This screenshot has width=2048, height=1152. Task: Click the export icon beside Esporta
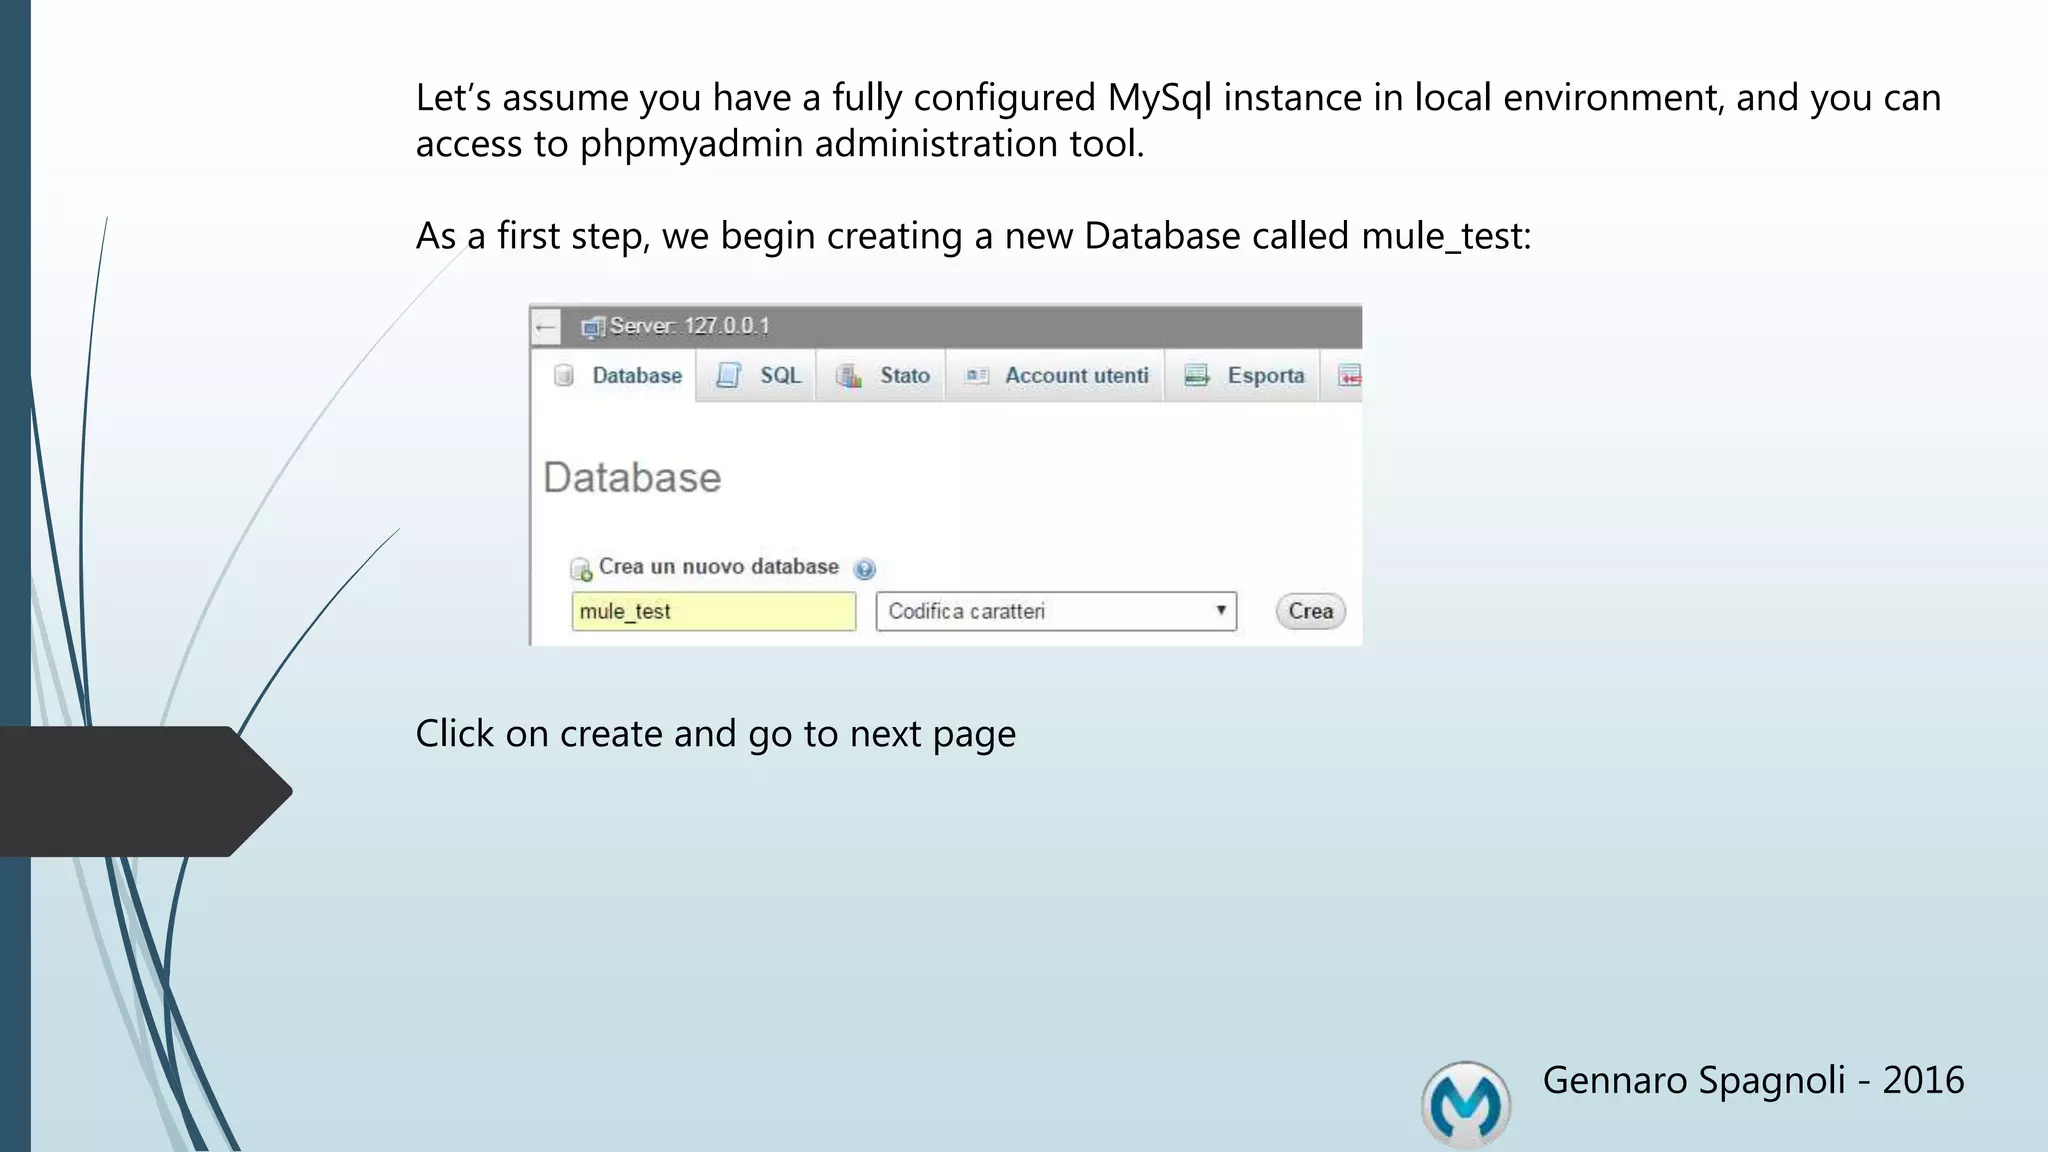click(1196, 375)
